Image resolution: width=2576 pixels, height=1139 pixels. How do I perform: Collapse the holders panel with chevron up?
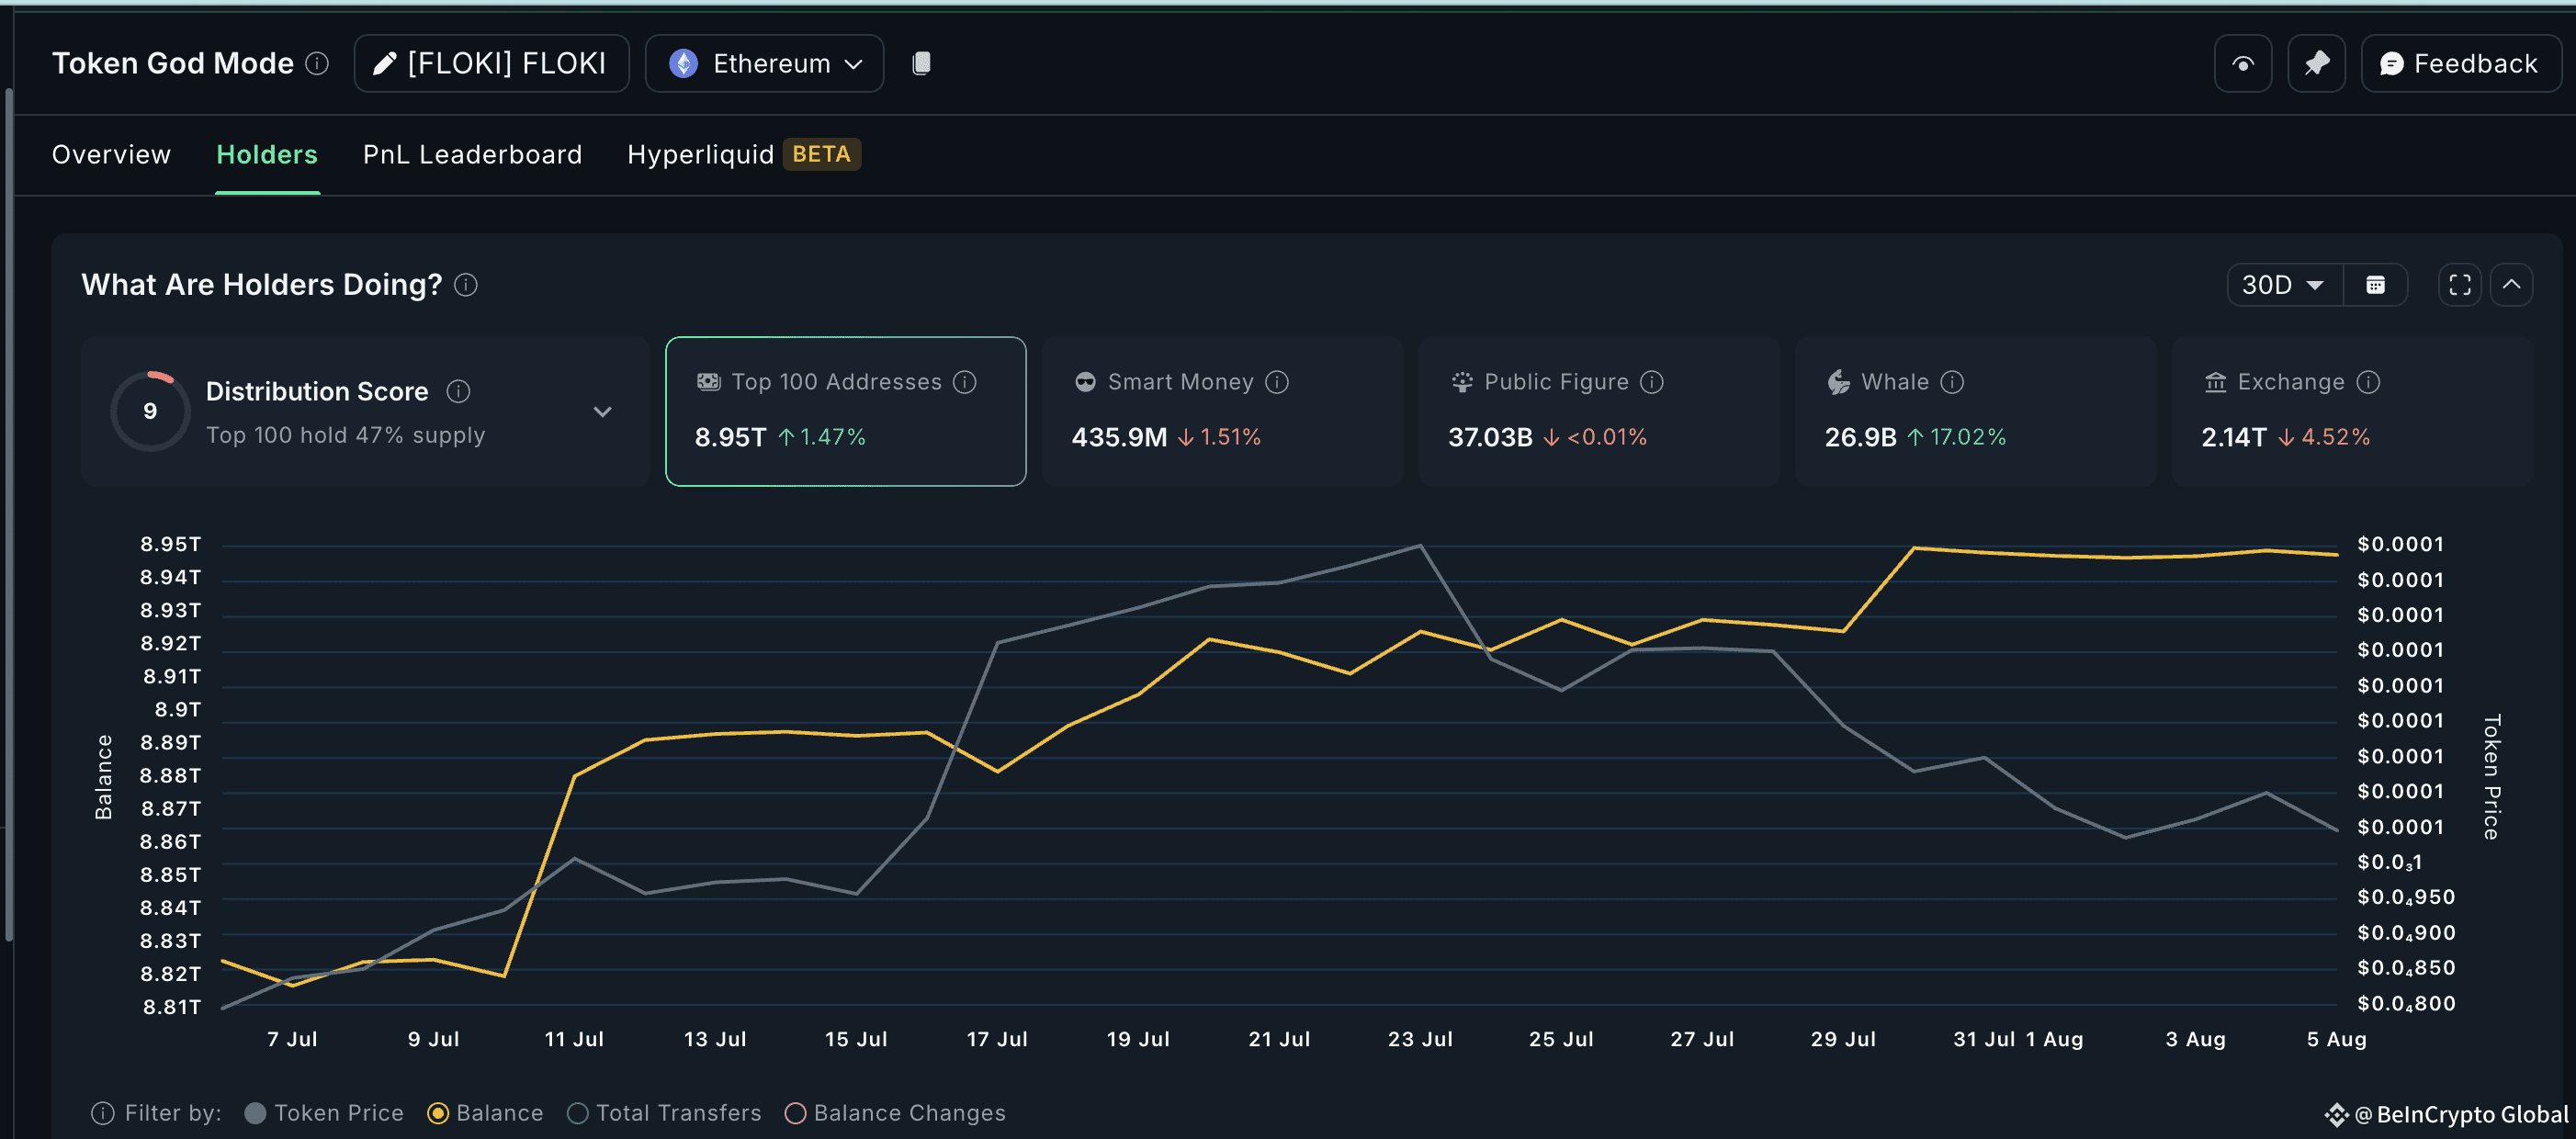tap(2510, 285)
